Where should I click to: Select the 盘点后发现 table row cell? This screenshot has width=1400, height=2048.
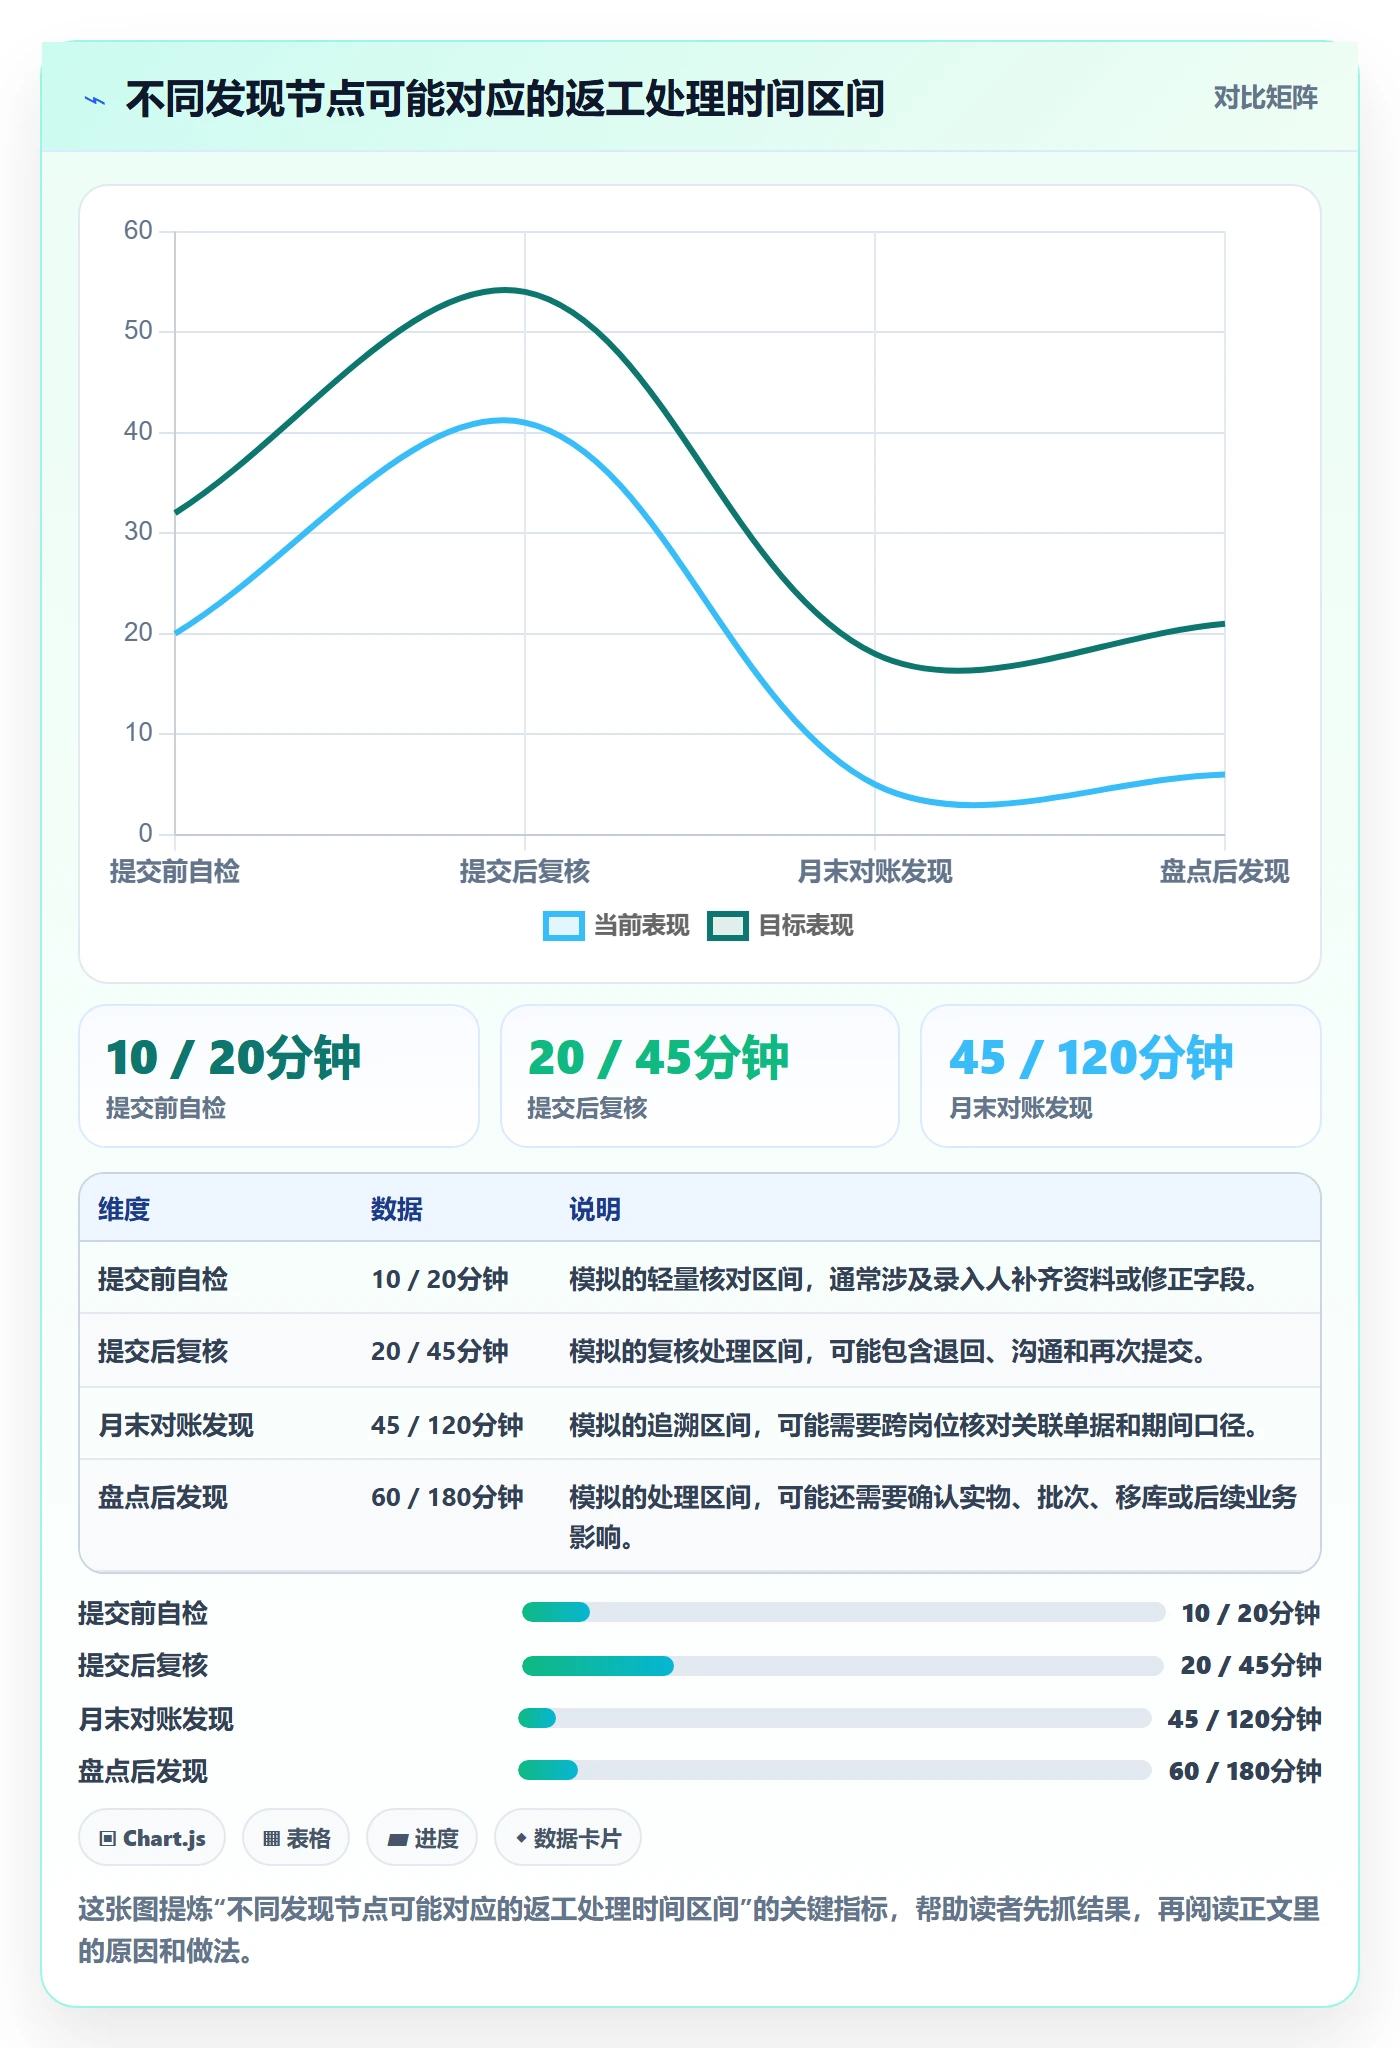tap(163, 1497)
